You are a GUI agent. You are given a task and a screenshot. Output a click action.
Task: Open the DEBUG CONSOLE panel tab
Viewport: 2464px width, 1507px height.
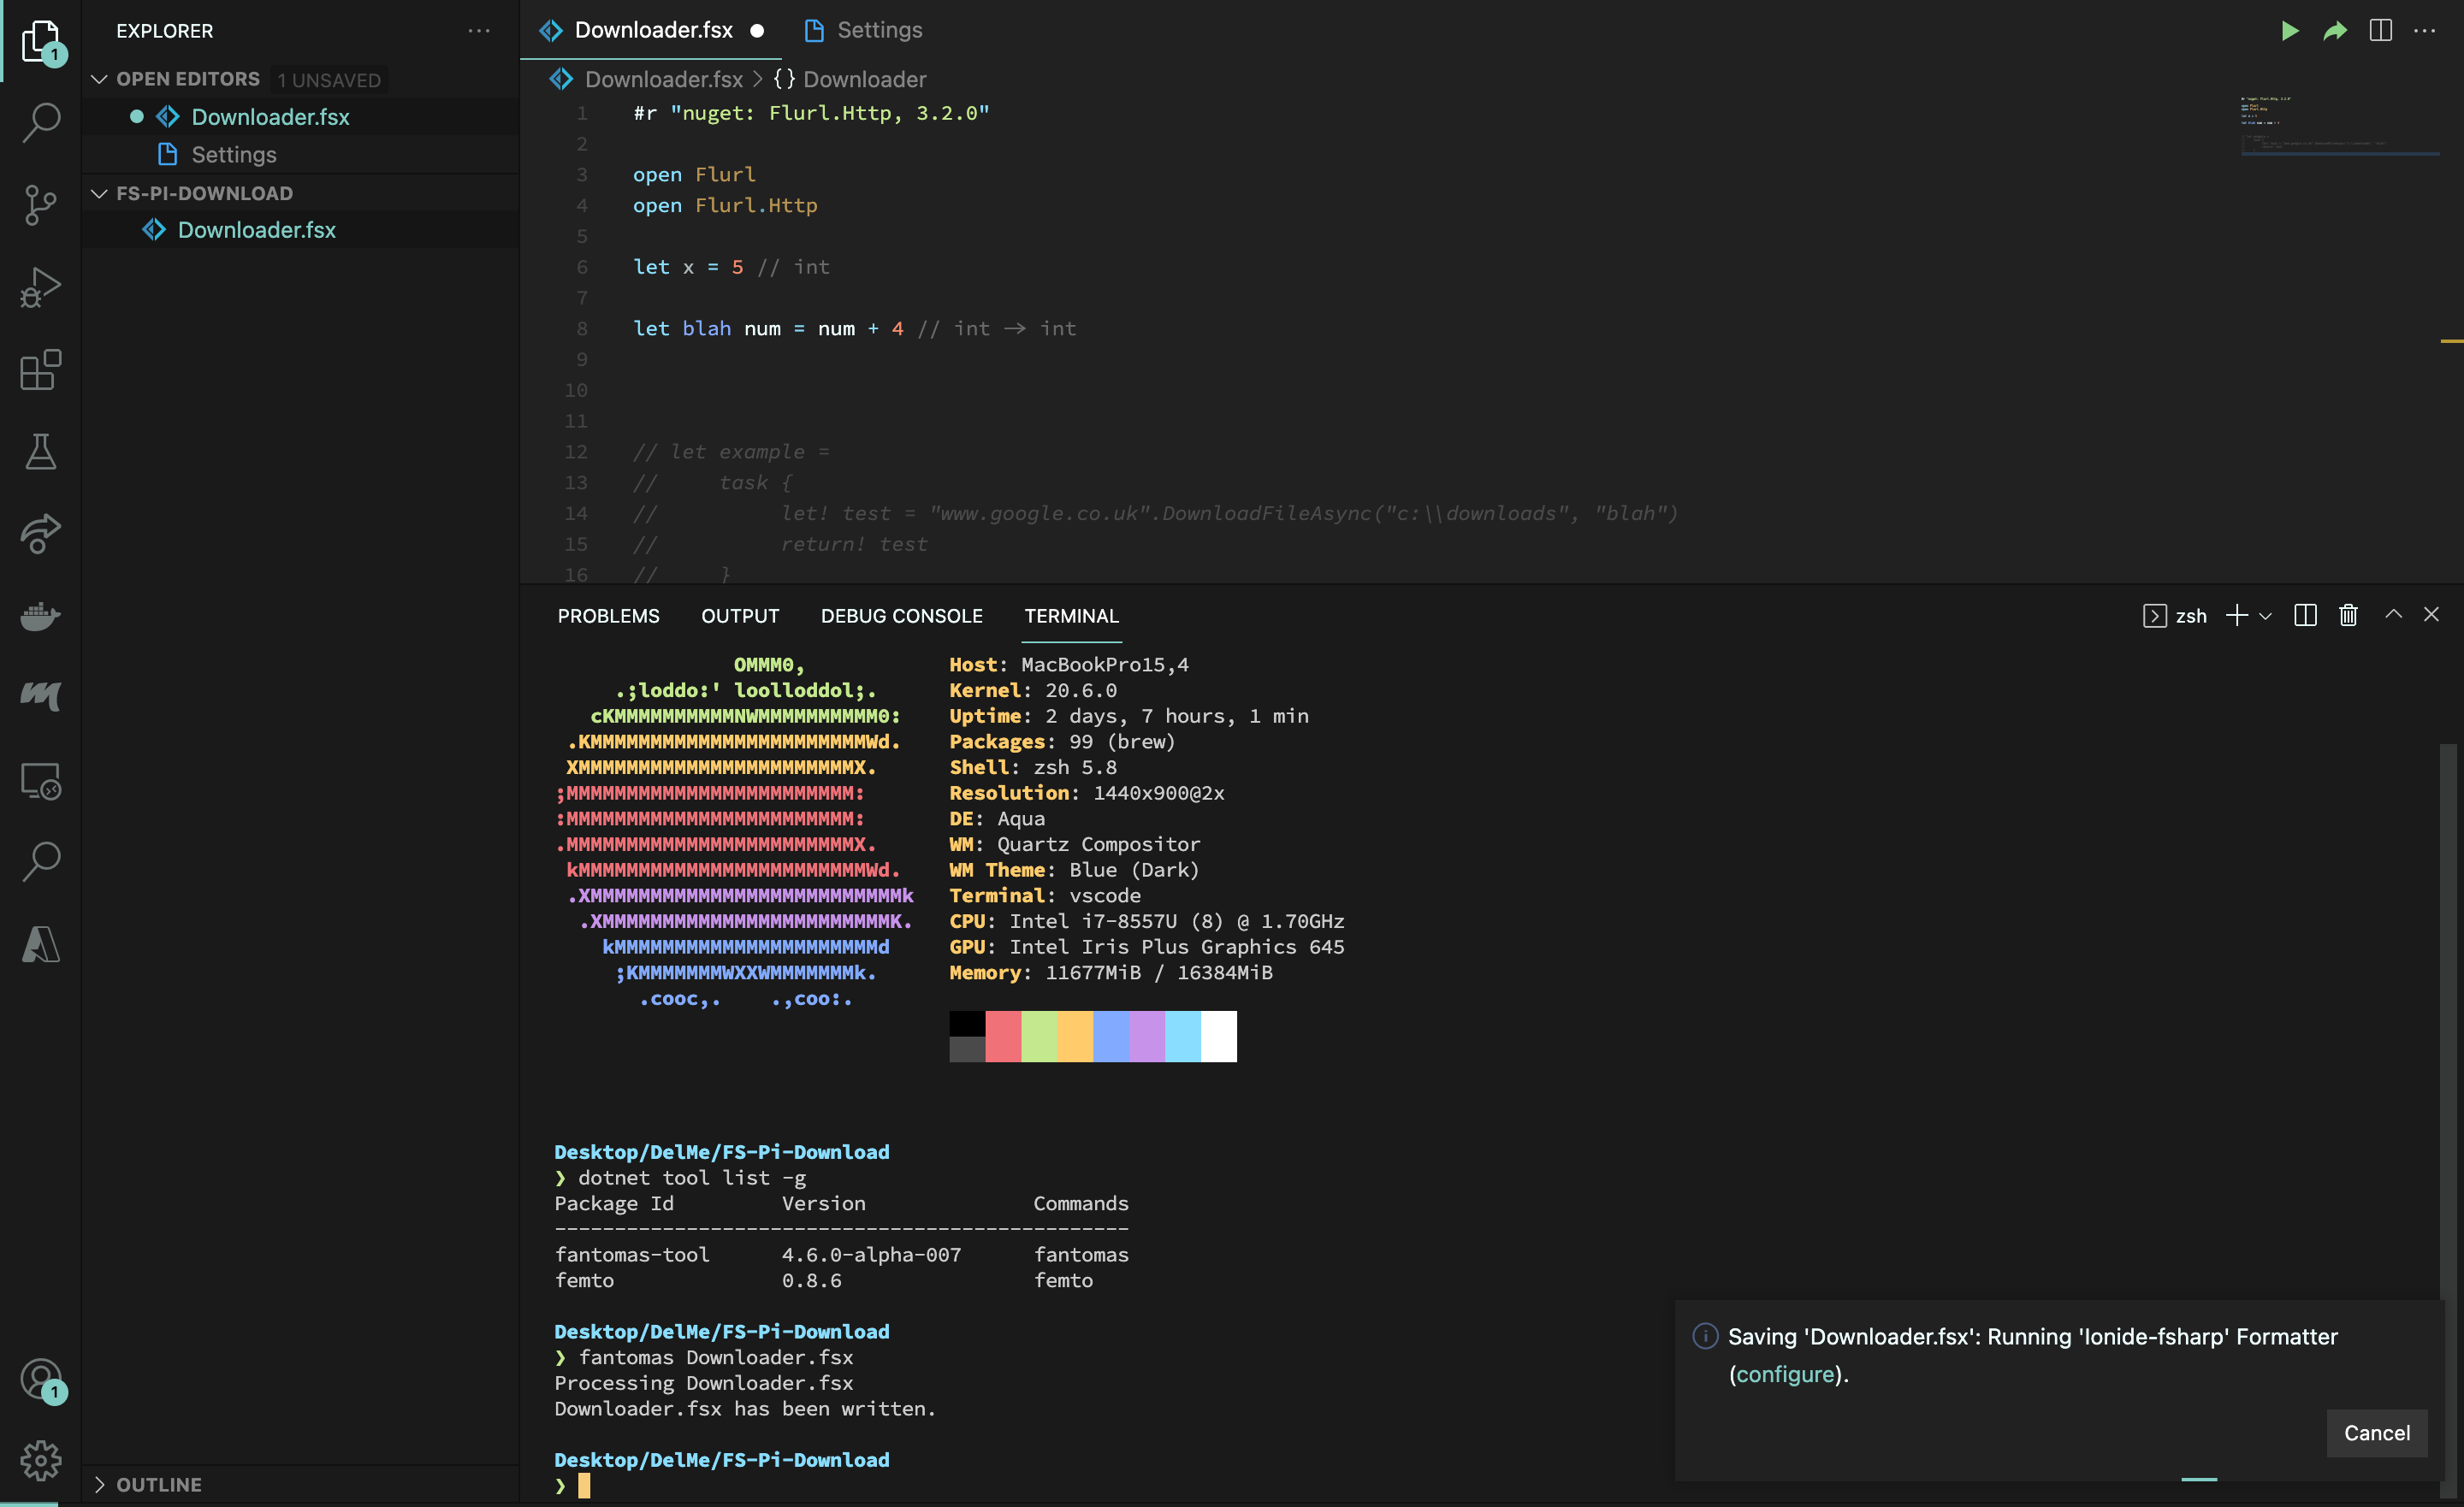tap(901, 616)
